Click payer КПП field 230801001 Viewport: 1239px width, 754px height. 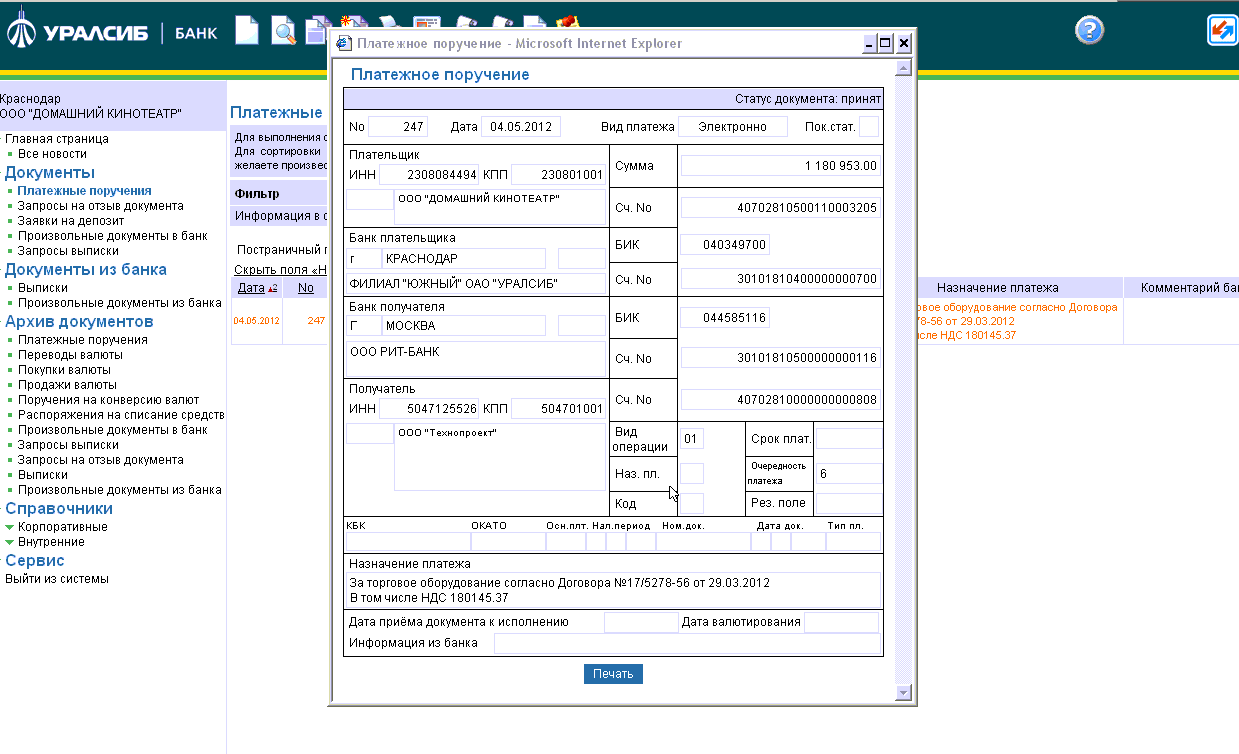click(558, 175)
